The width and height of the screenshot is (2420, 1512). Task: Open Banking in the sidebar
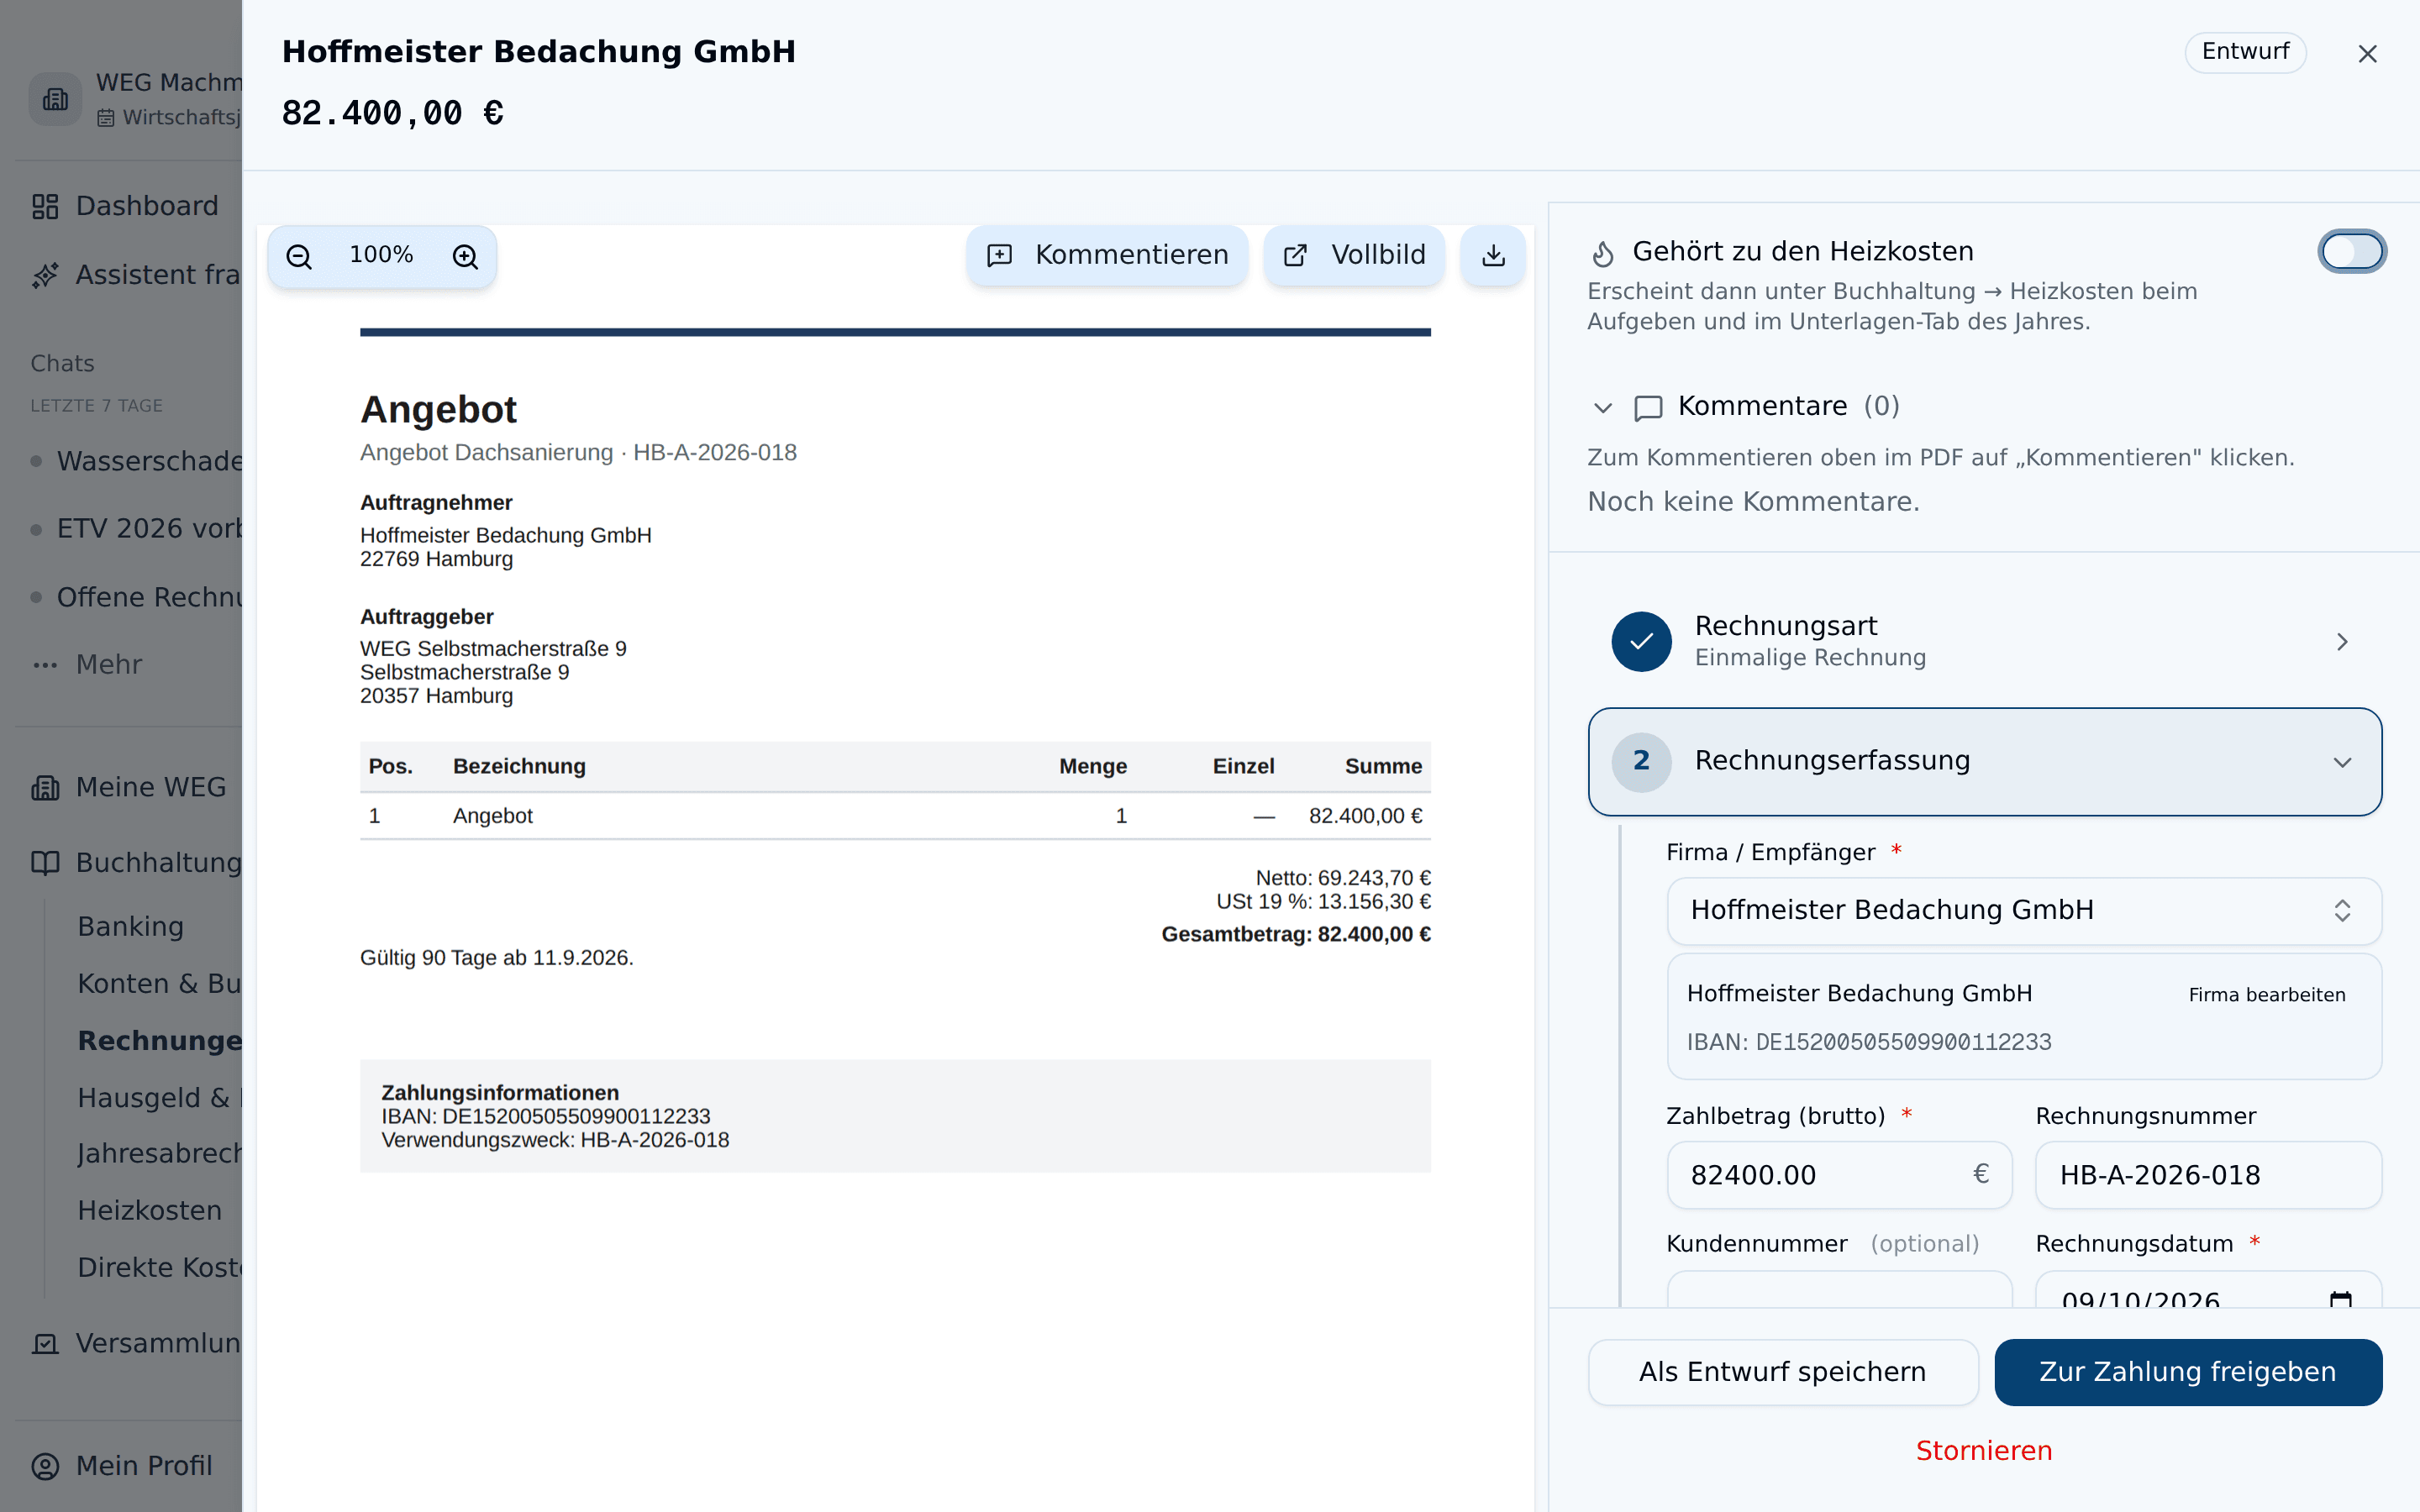coord(131,927)
